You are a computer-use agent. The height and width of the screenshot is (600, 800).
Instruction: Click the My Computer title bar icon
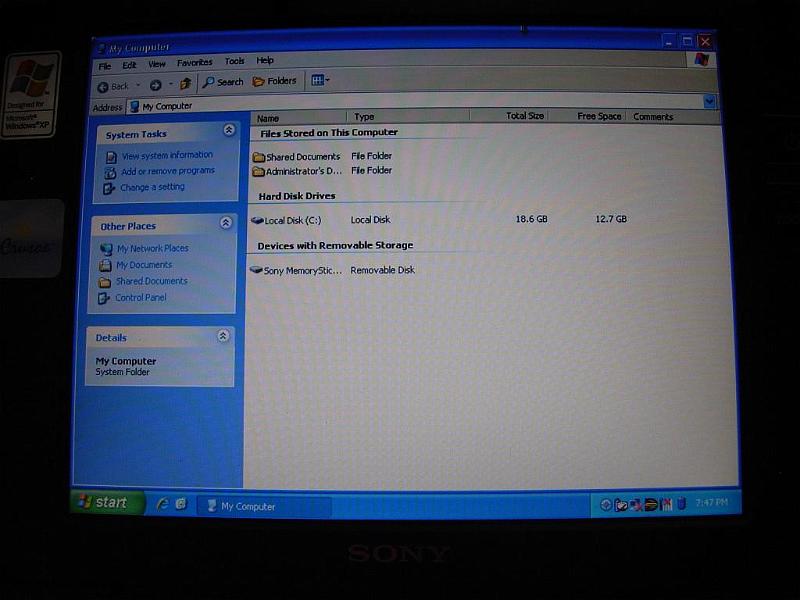click(x=101, y=49)
